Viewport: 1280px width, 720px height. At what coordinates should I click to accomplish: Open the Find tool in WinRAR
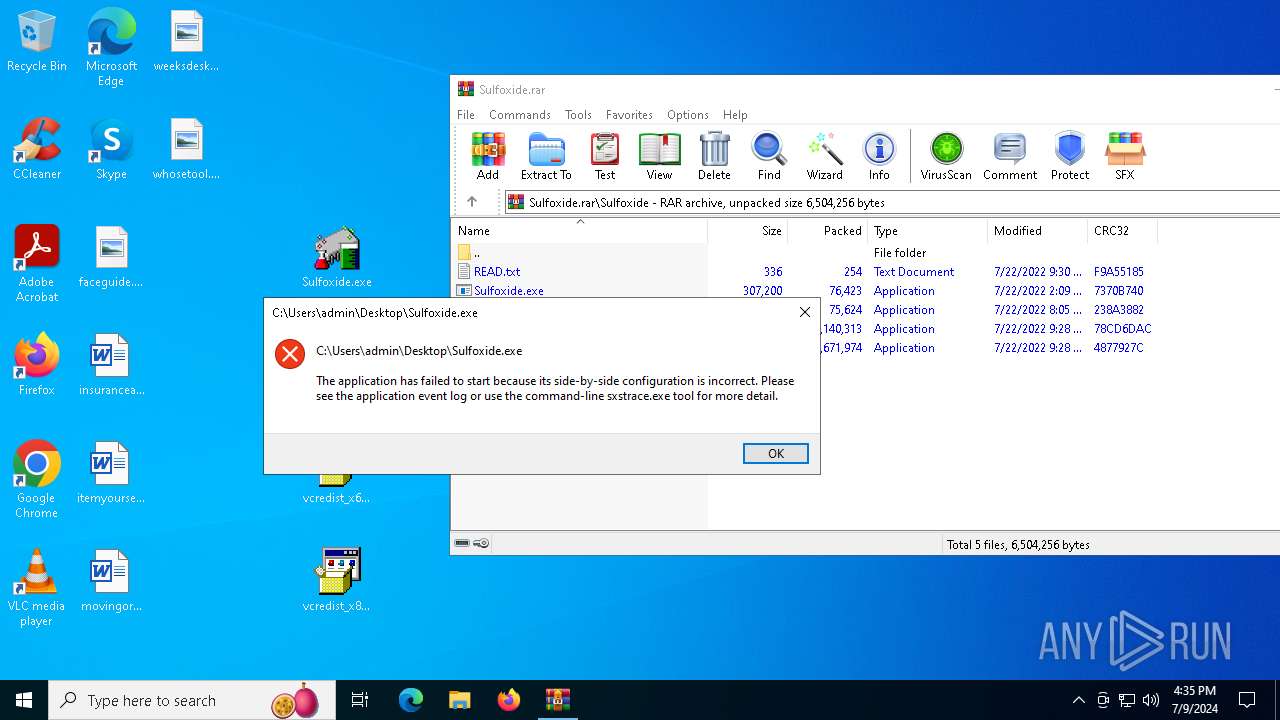(769, 156)
